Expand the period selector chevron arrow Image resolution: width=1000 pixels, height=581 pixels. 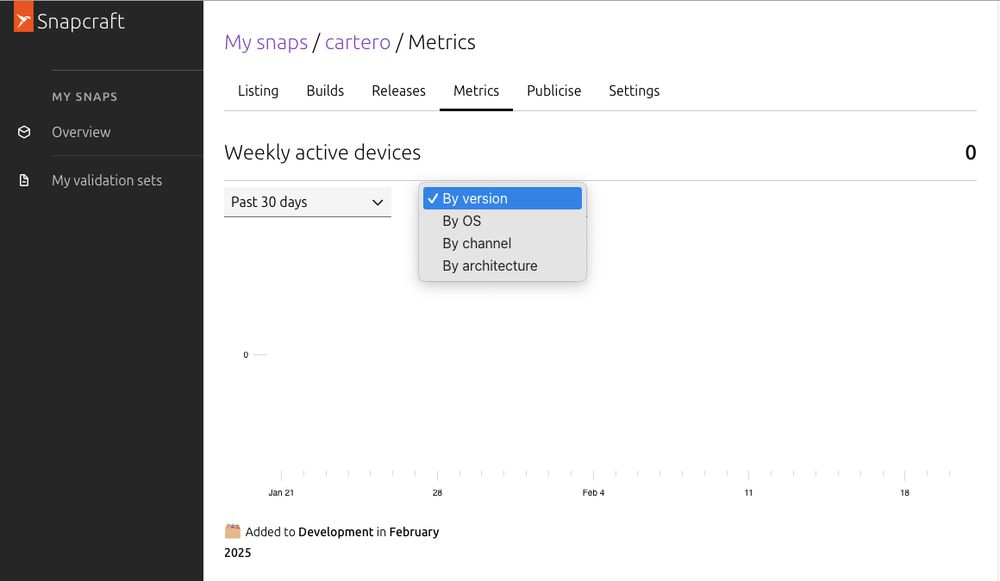click(x=378, y=202)
